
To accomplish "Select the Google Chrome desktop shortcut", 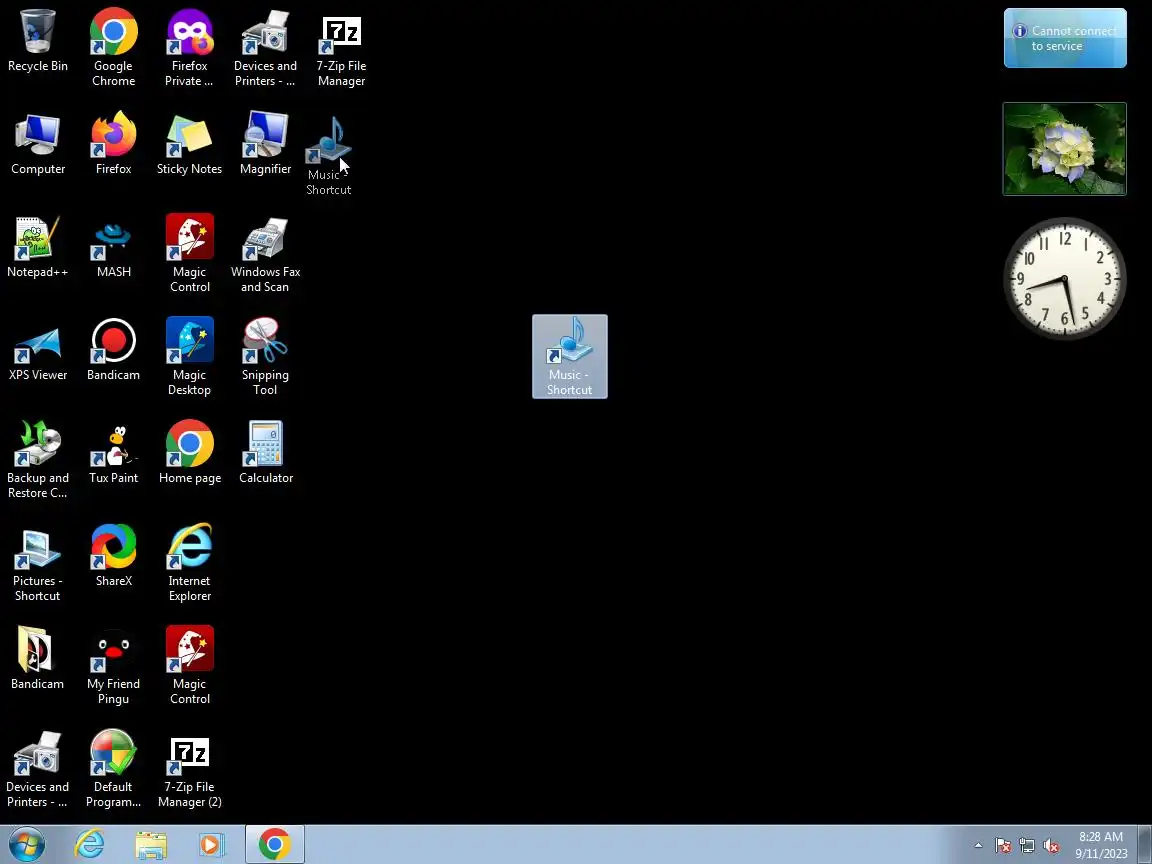I will (x=113, y=48).
